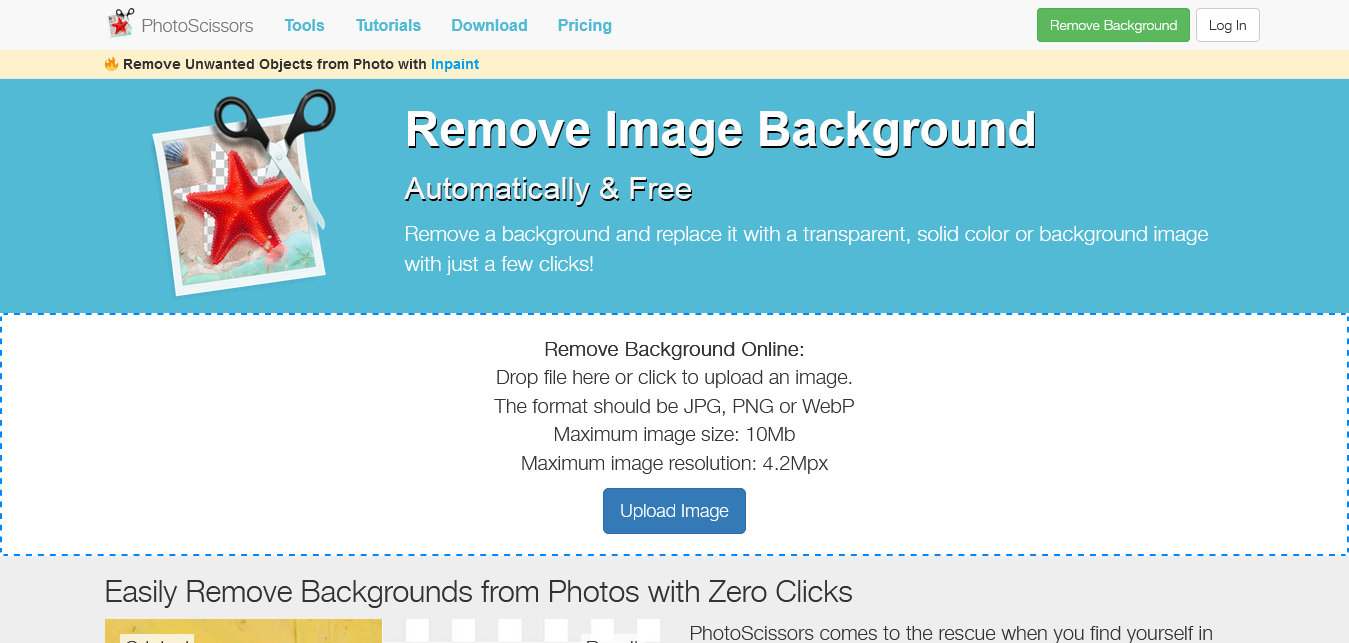Follow the Inpaint link

[x=455, y=64]
